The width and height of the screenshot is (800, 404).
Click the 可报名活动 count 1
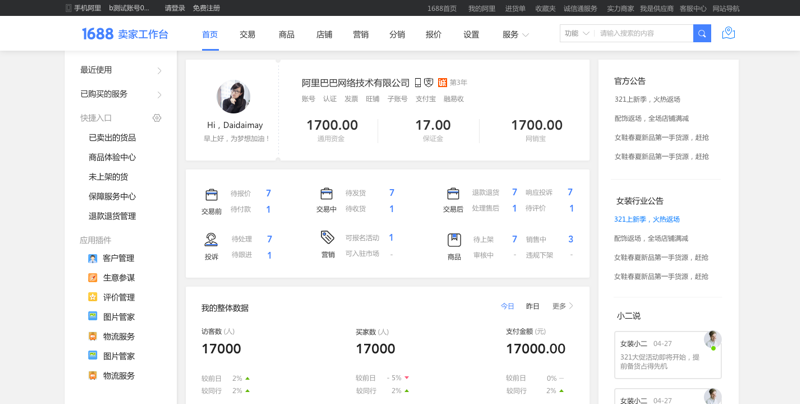coord(391,238)
